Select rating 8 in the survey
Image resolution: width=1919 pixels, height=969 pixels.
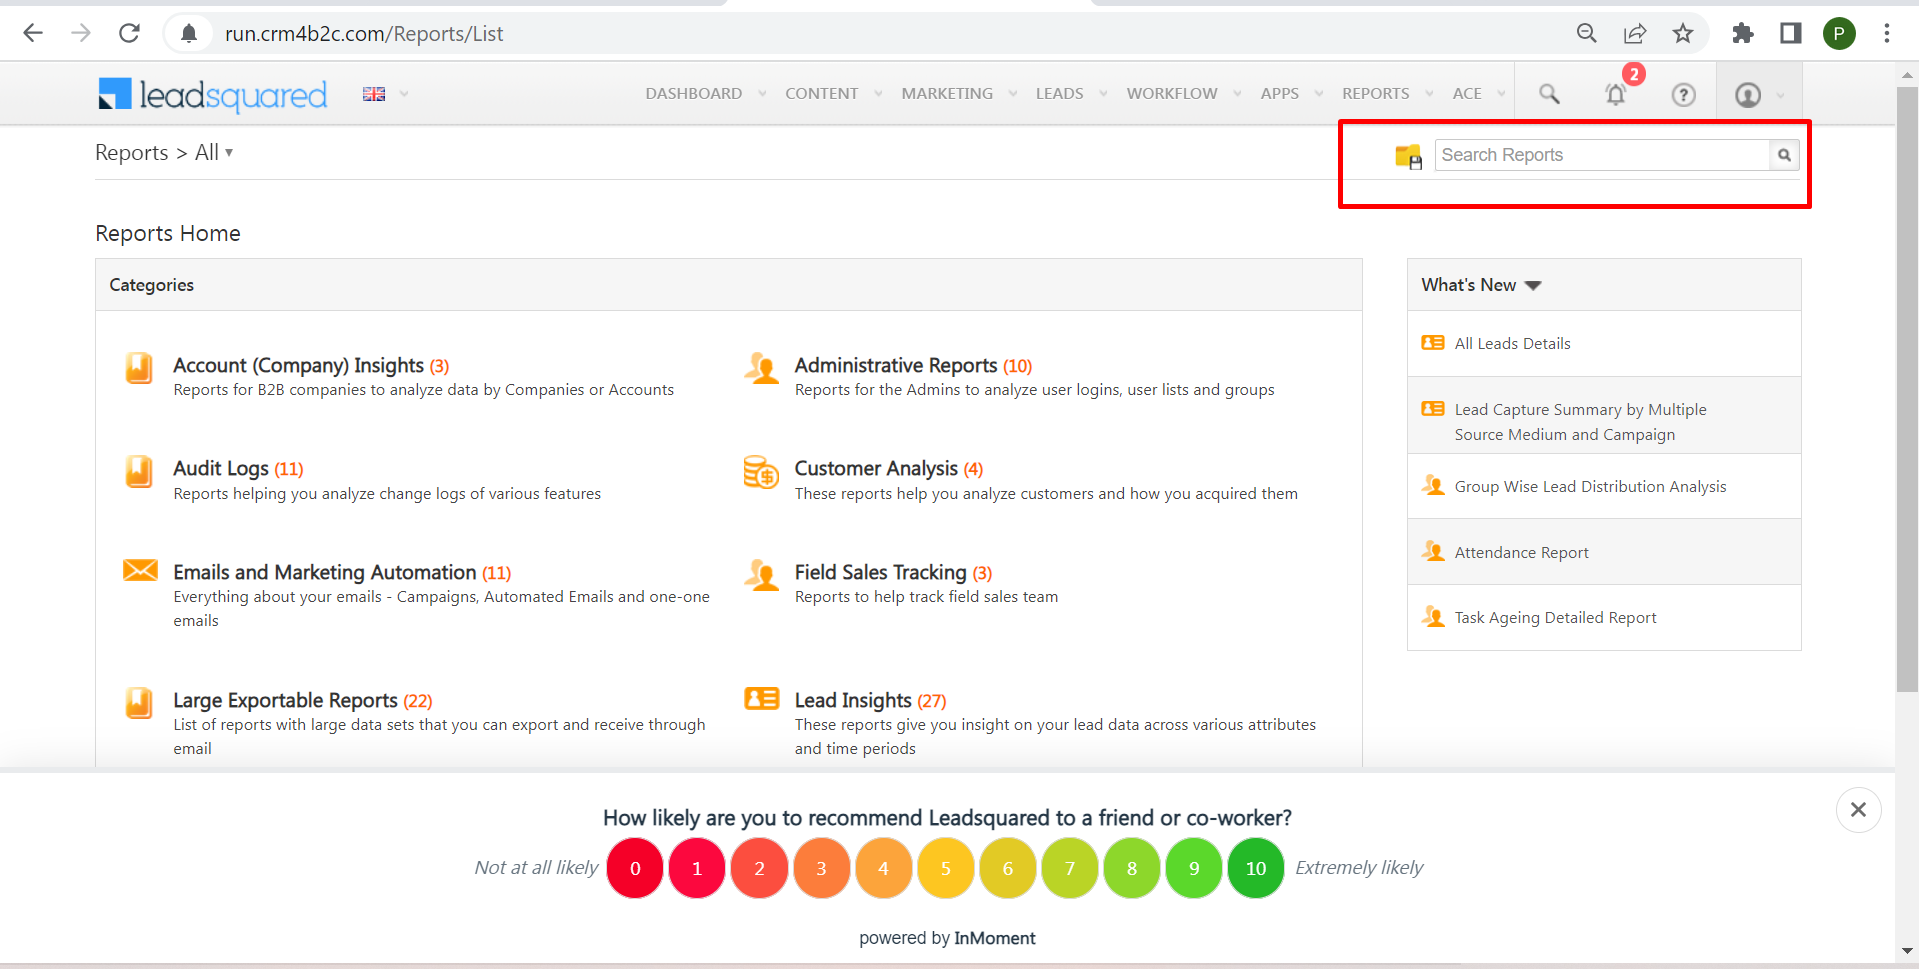click(x=1132, y=868)
